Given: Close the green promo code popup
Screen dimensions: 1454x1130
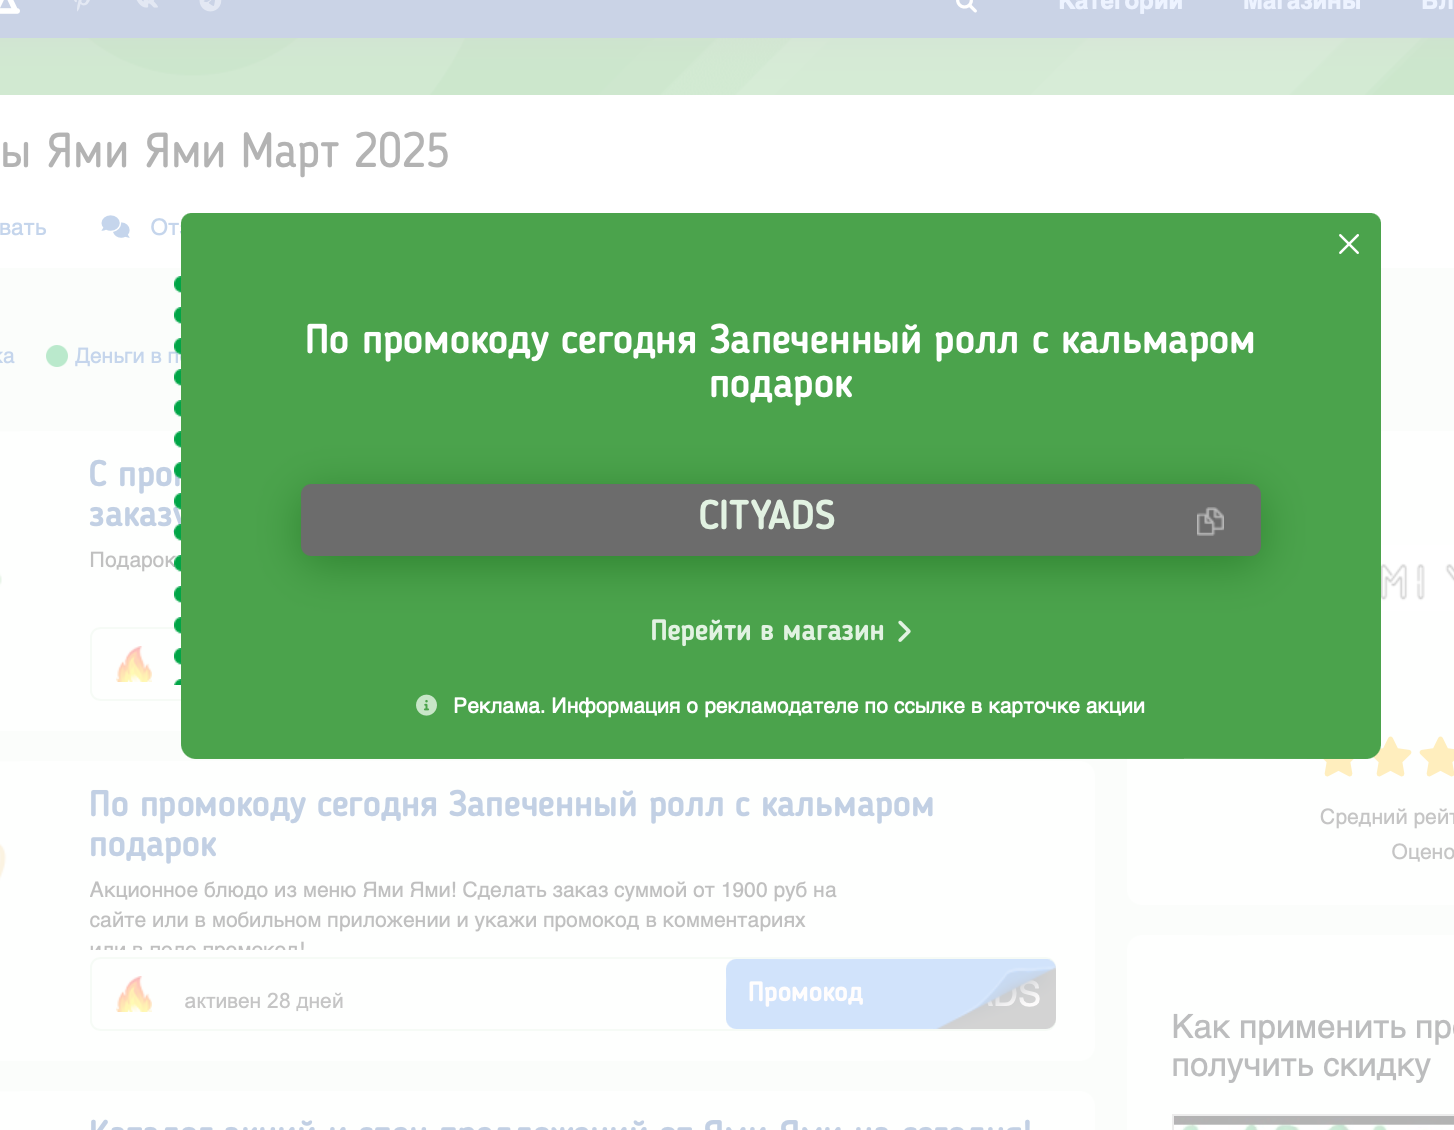Looking at the screenshot, I should [x=1348, y=244].
